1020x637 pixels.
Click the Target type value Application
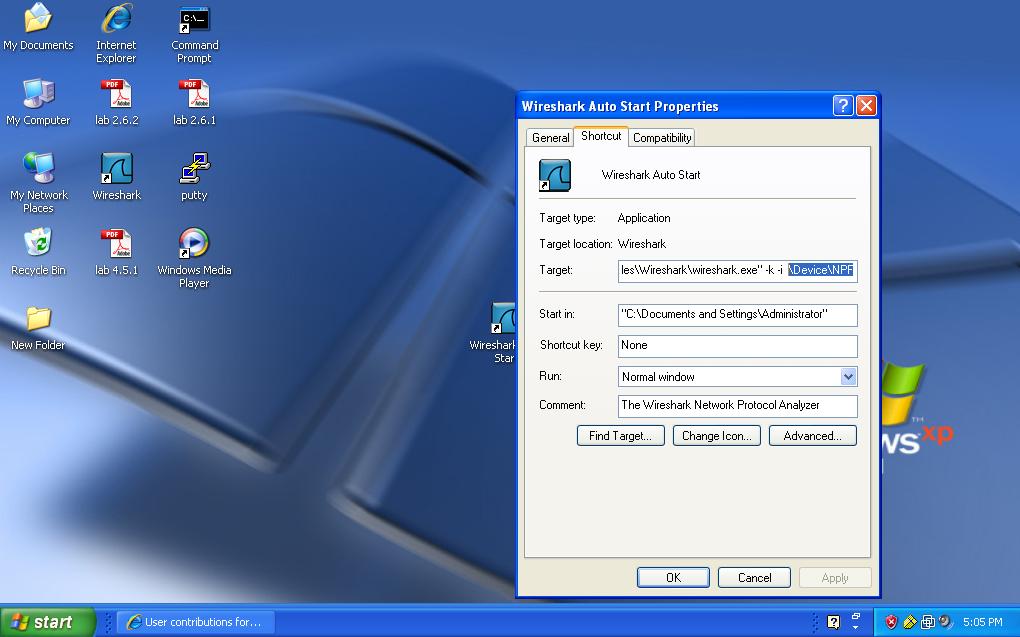pos(643,218)
